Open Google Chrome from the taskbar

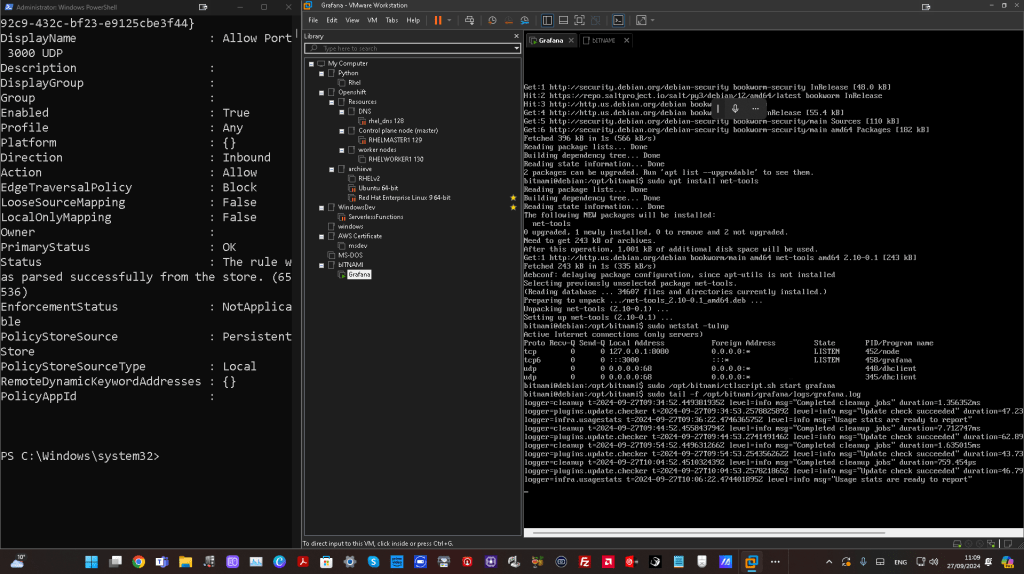[x=138, y=562]
